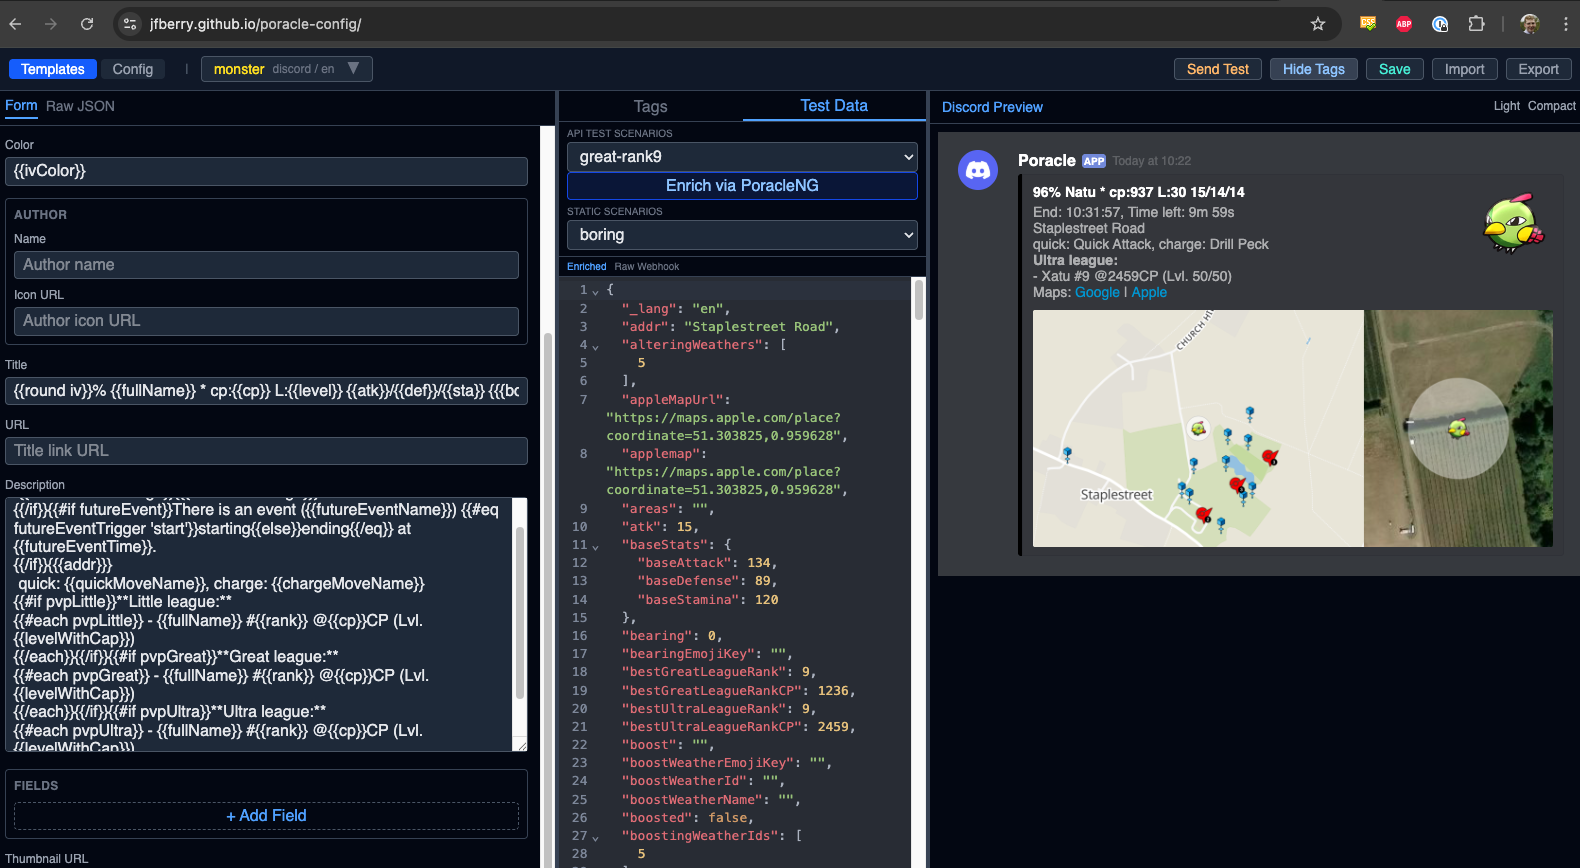Click the Title link URL field
The width and height of the screenshot is (1580, 868).
click(266, 451)
